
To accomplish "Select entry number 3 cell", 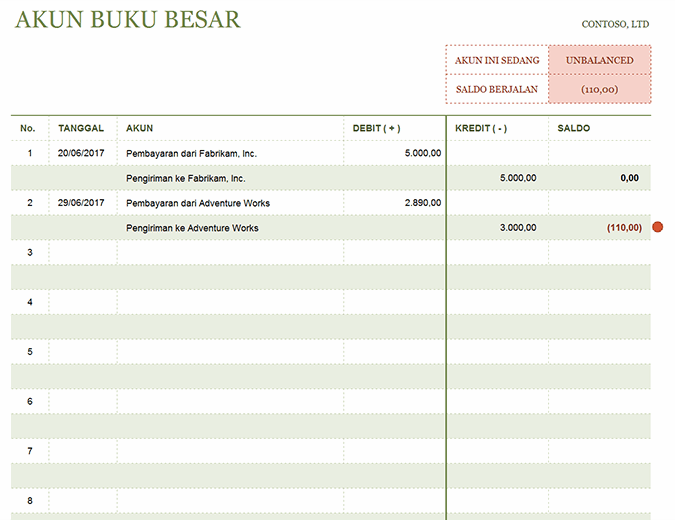I will pyautogui.click(x=30, y=252).
